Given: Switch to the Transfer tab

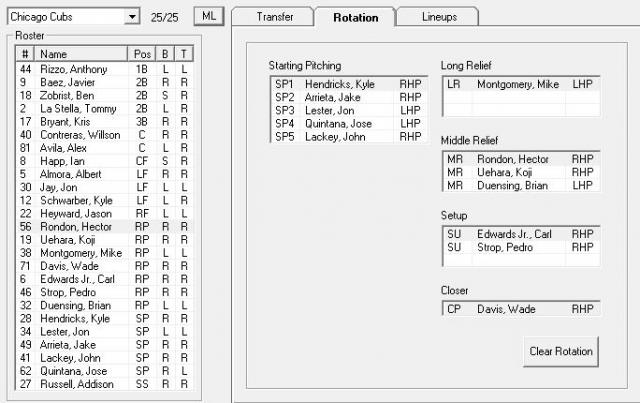Looking at the screenshot, I should pyautogui.click(x=273, y=17).
